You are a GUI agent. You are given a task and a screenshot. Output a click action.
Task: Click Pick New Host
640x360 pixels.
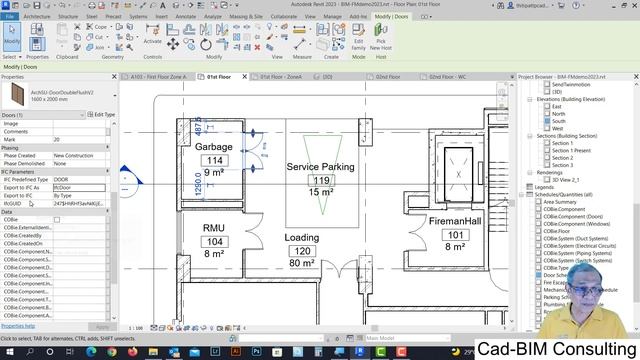point(381,37)
